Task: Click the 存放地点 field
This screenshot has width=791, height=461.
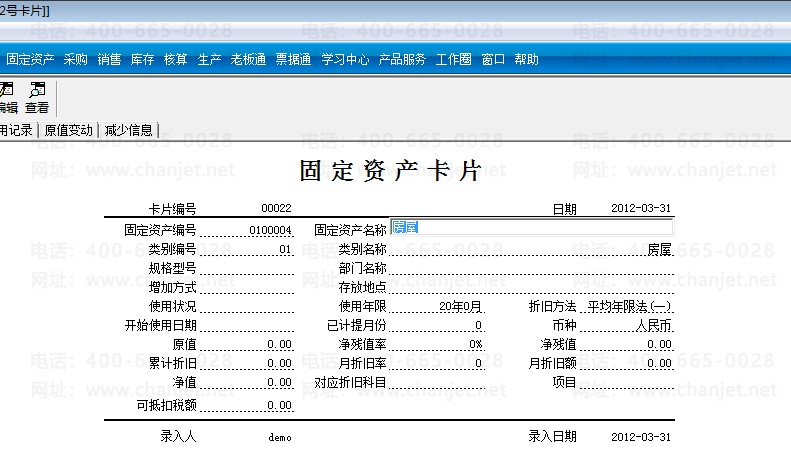Action: [532, 287]
